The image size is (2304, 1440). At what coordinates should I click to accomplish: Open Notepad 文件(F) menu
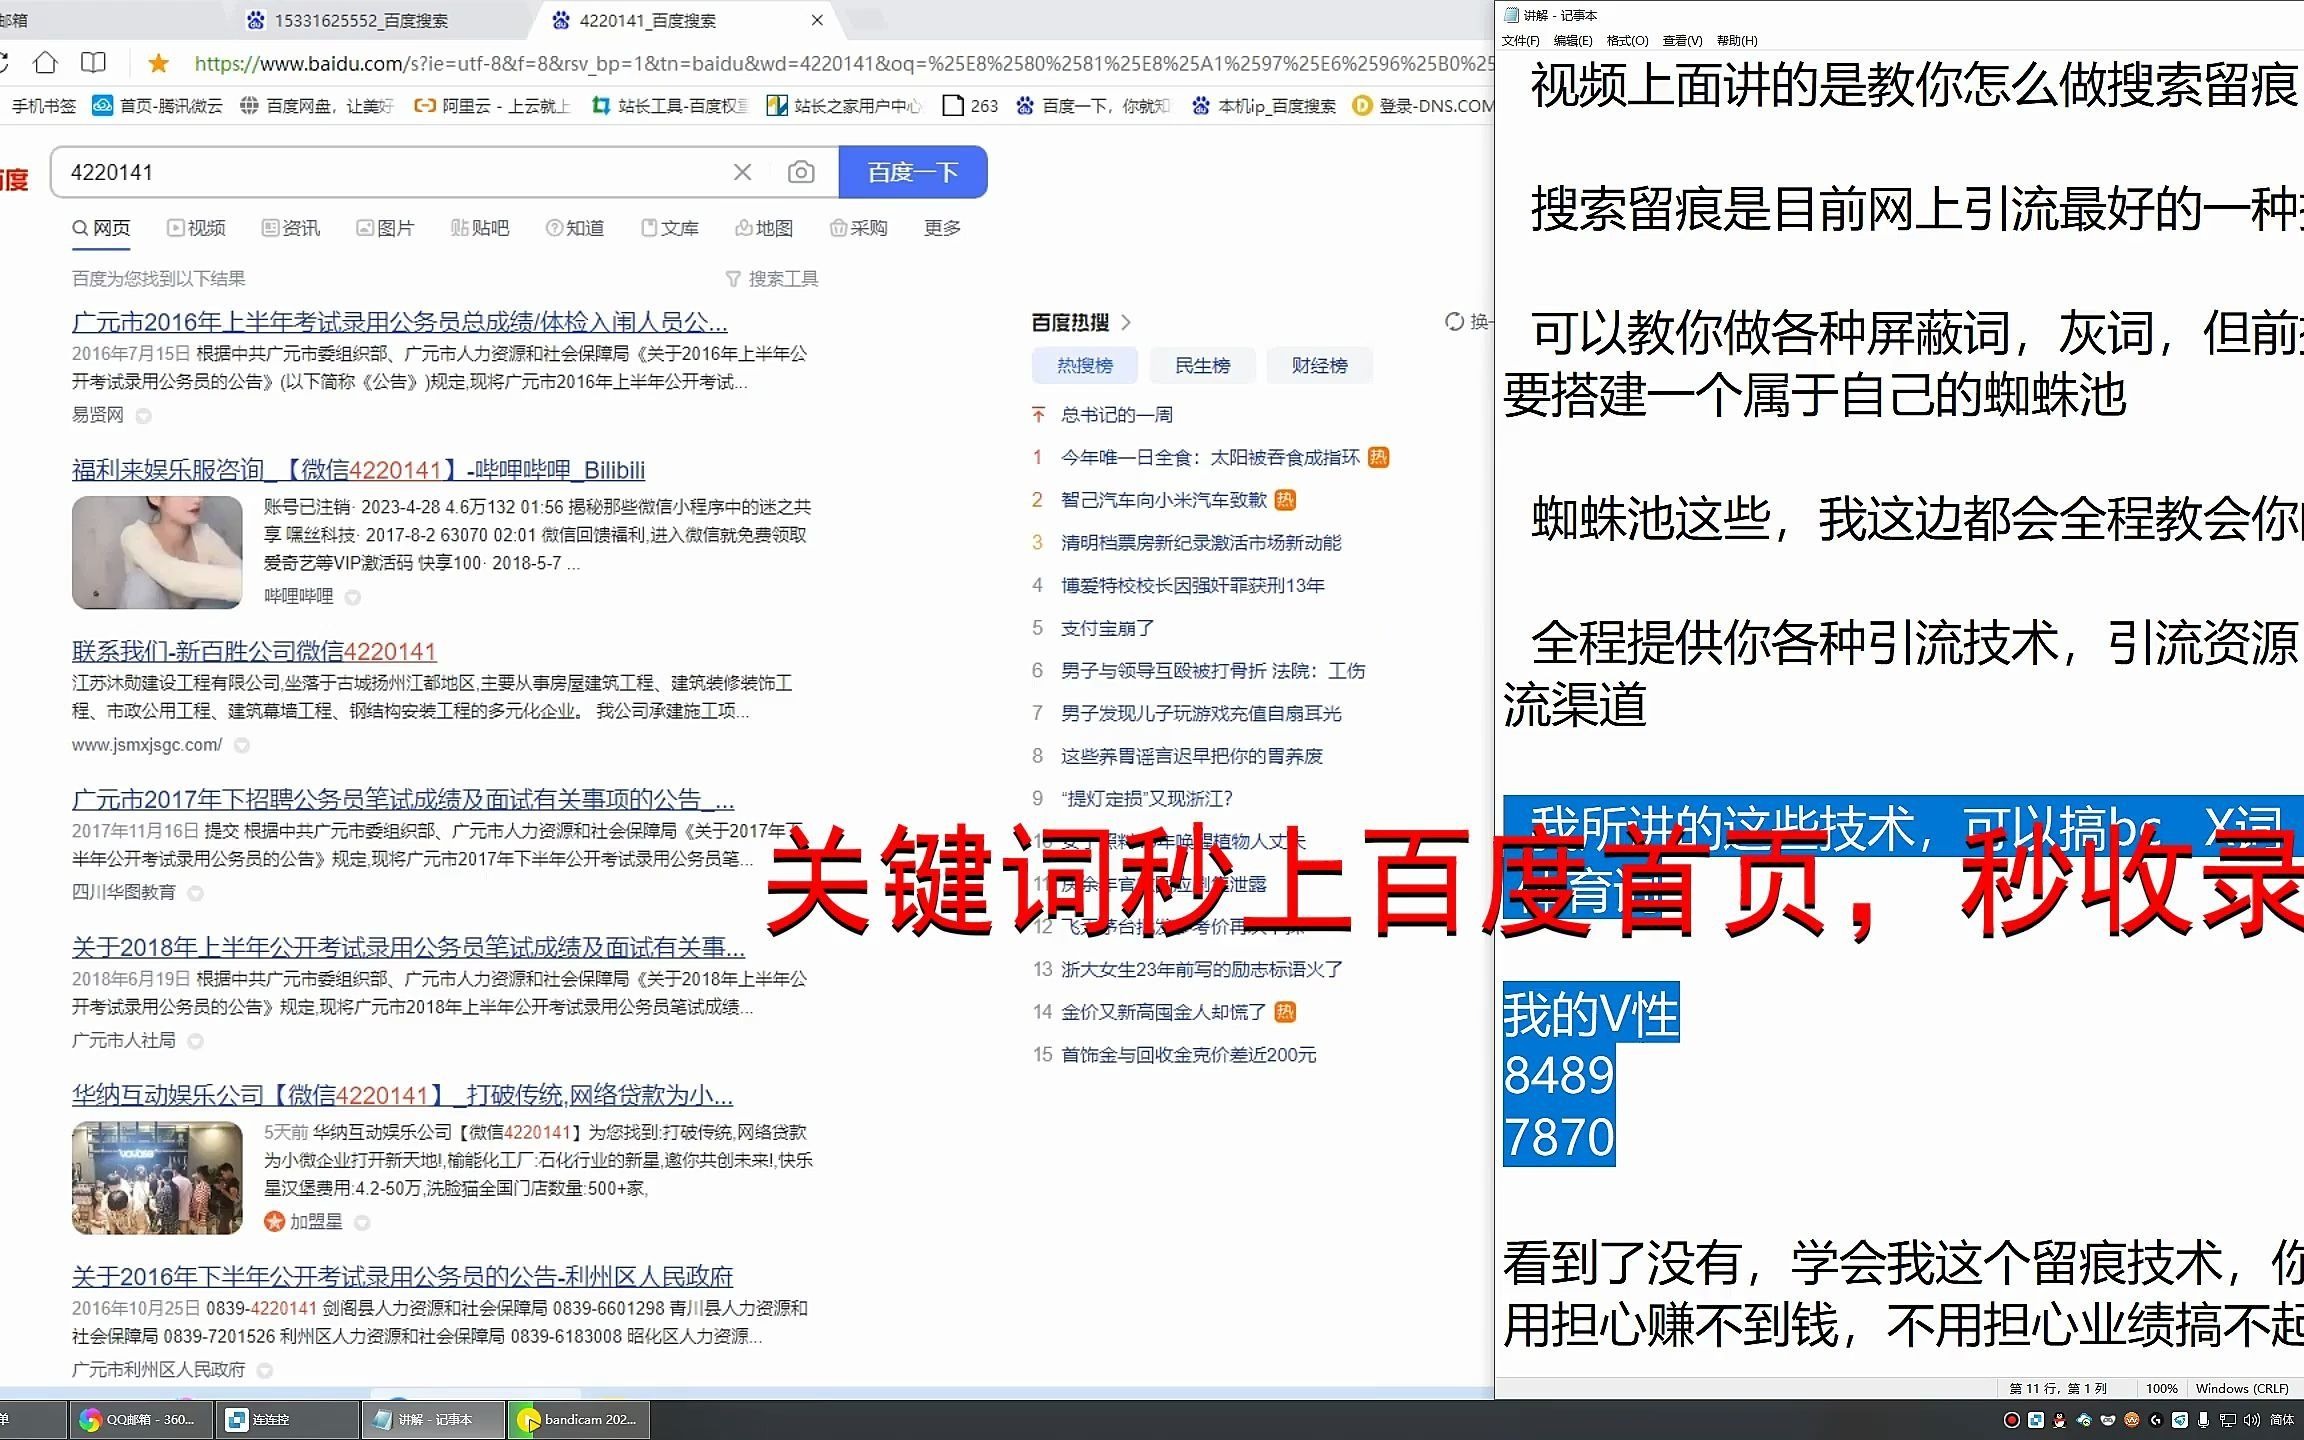tap(1520, 41)
